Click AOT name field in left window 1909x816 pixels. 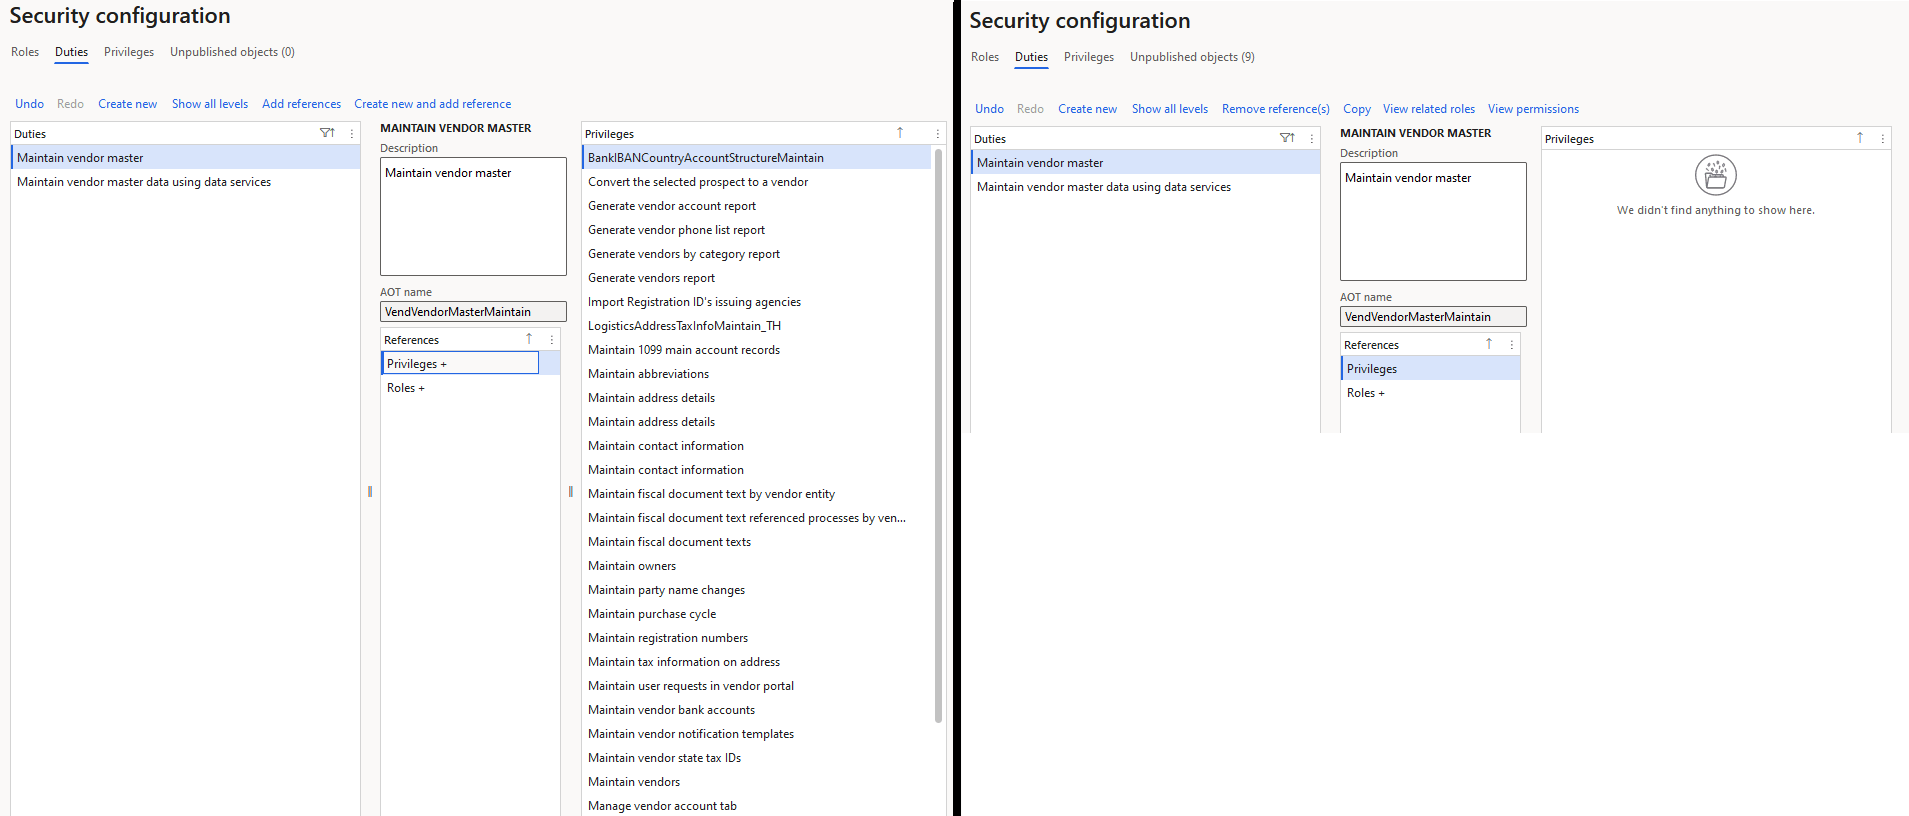473,312
